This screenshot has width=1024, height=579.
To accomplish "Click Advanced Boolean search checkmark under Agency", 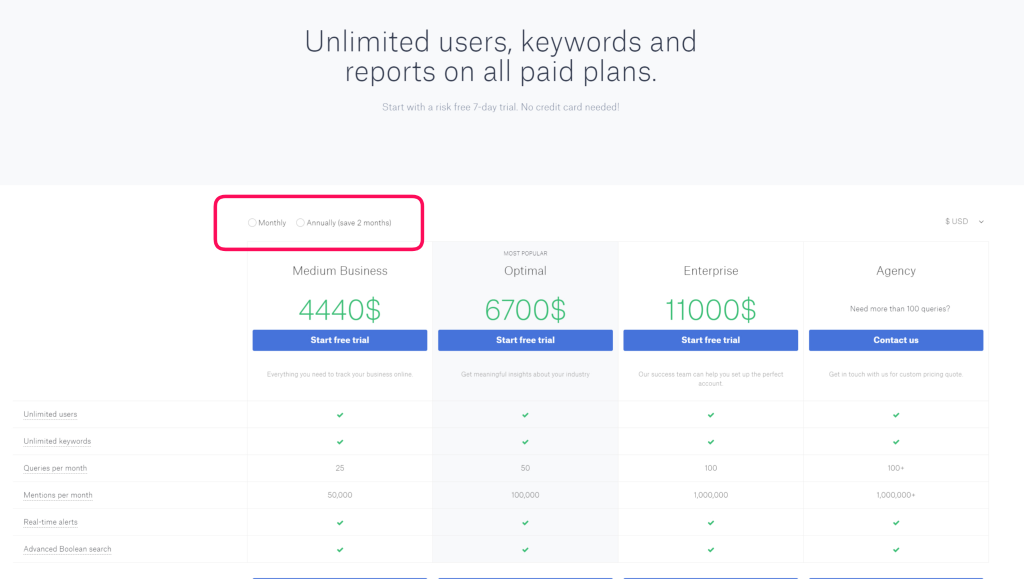I will (x=896, y=550).
